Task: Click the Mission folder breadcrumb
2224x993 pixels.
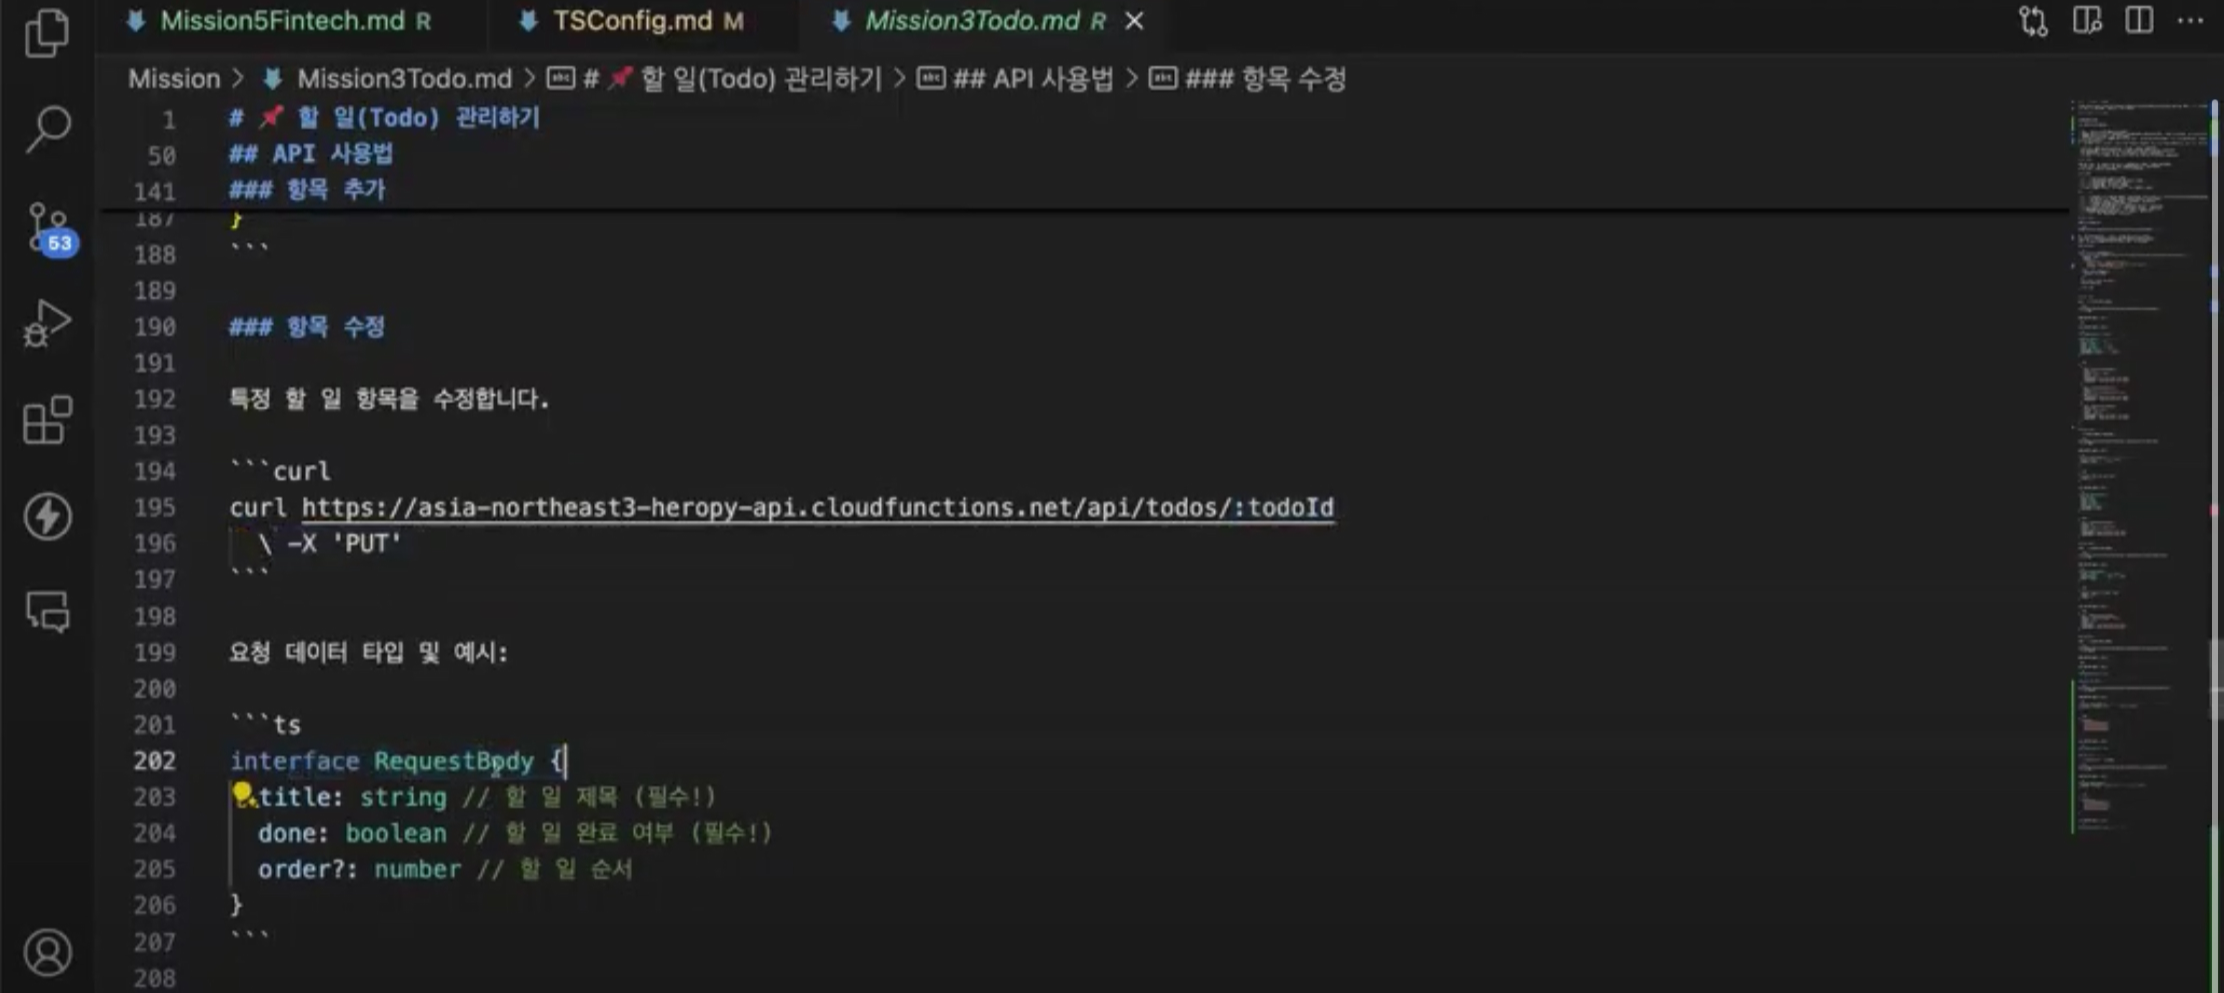Action: pos(174,79)
